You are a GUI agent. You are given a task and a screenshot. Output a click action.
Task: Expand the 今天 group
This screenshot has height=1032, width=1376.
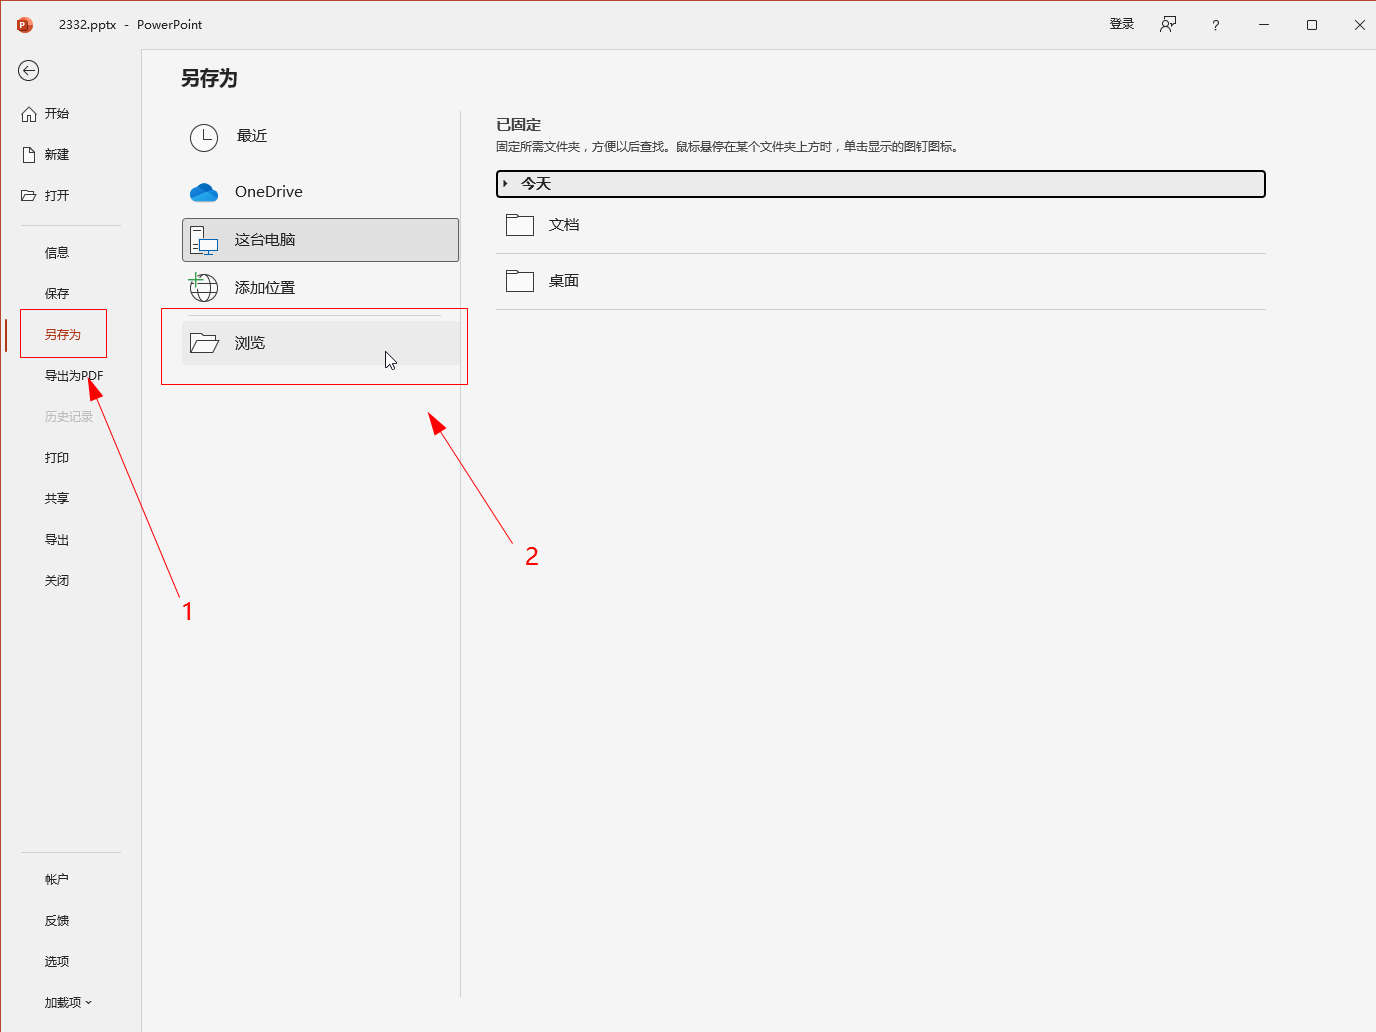506,184
